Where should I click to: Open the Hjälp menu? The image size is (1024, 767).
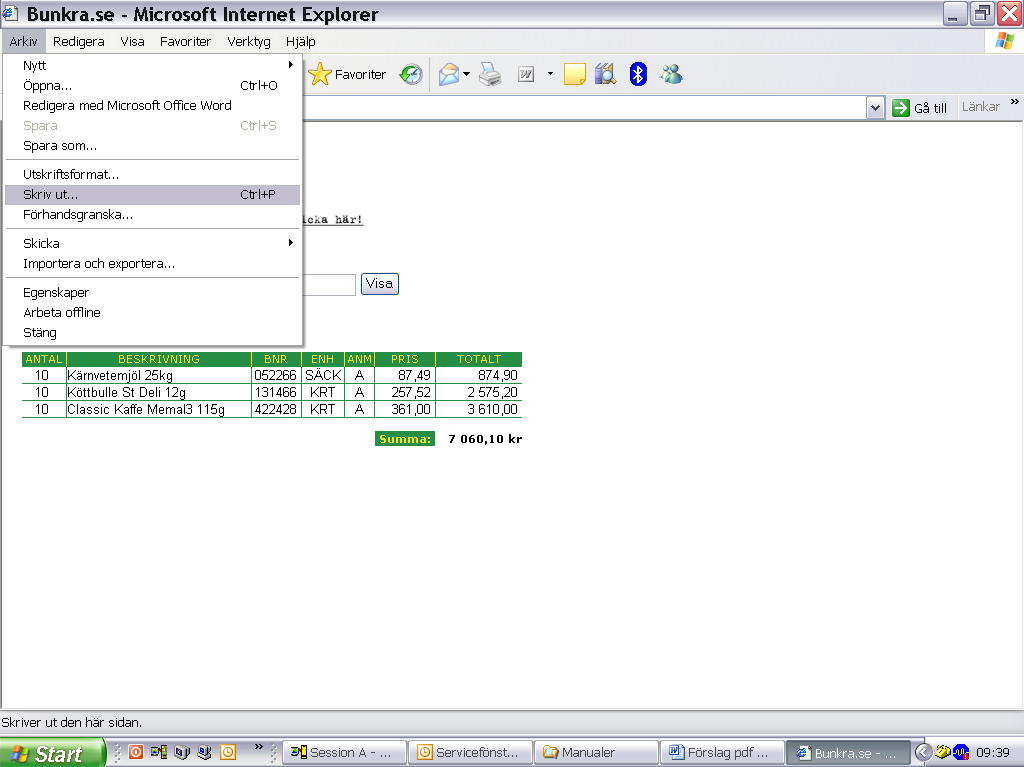coord(300,41)
